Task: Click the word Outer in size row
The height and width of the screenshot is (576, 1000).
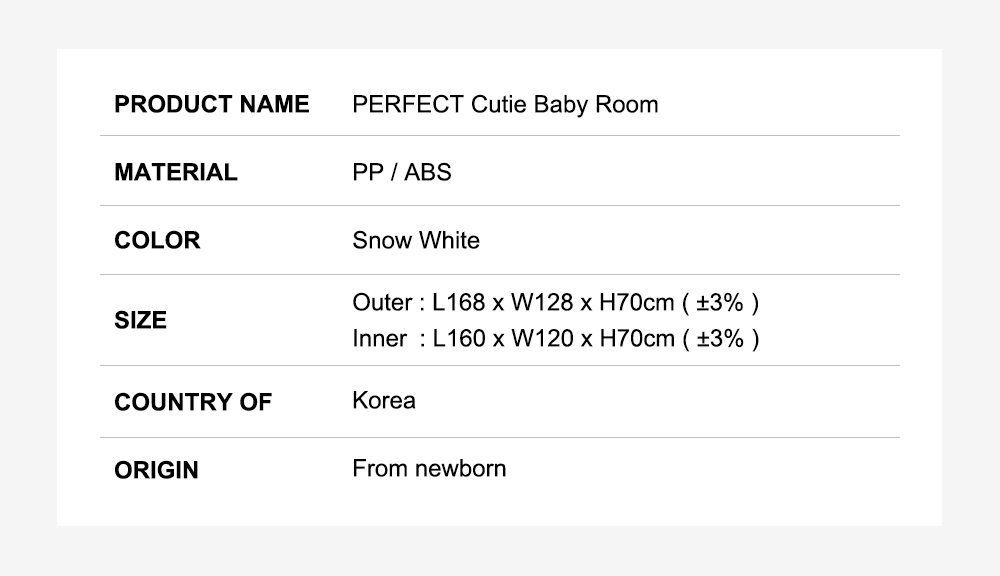Action: pyautogui.click(x=382, y=303)
